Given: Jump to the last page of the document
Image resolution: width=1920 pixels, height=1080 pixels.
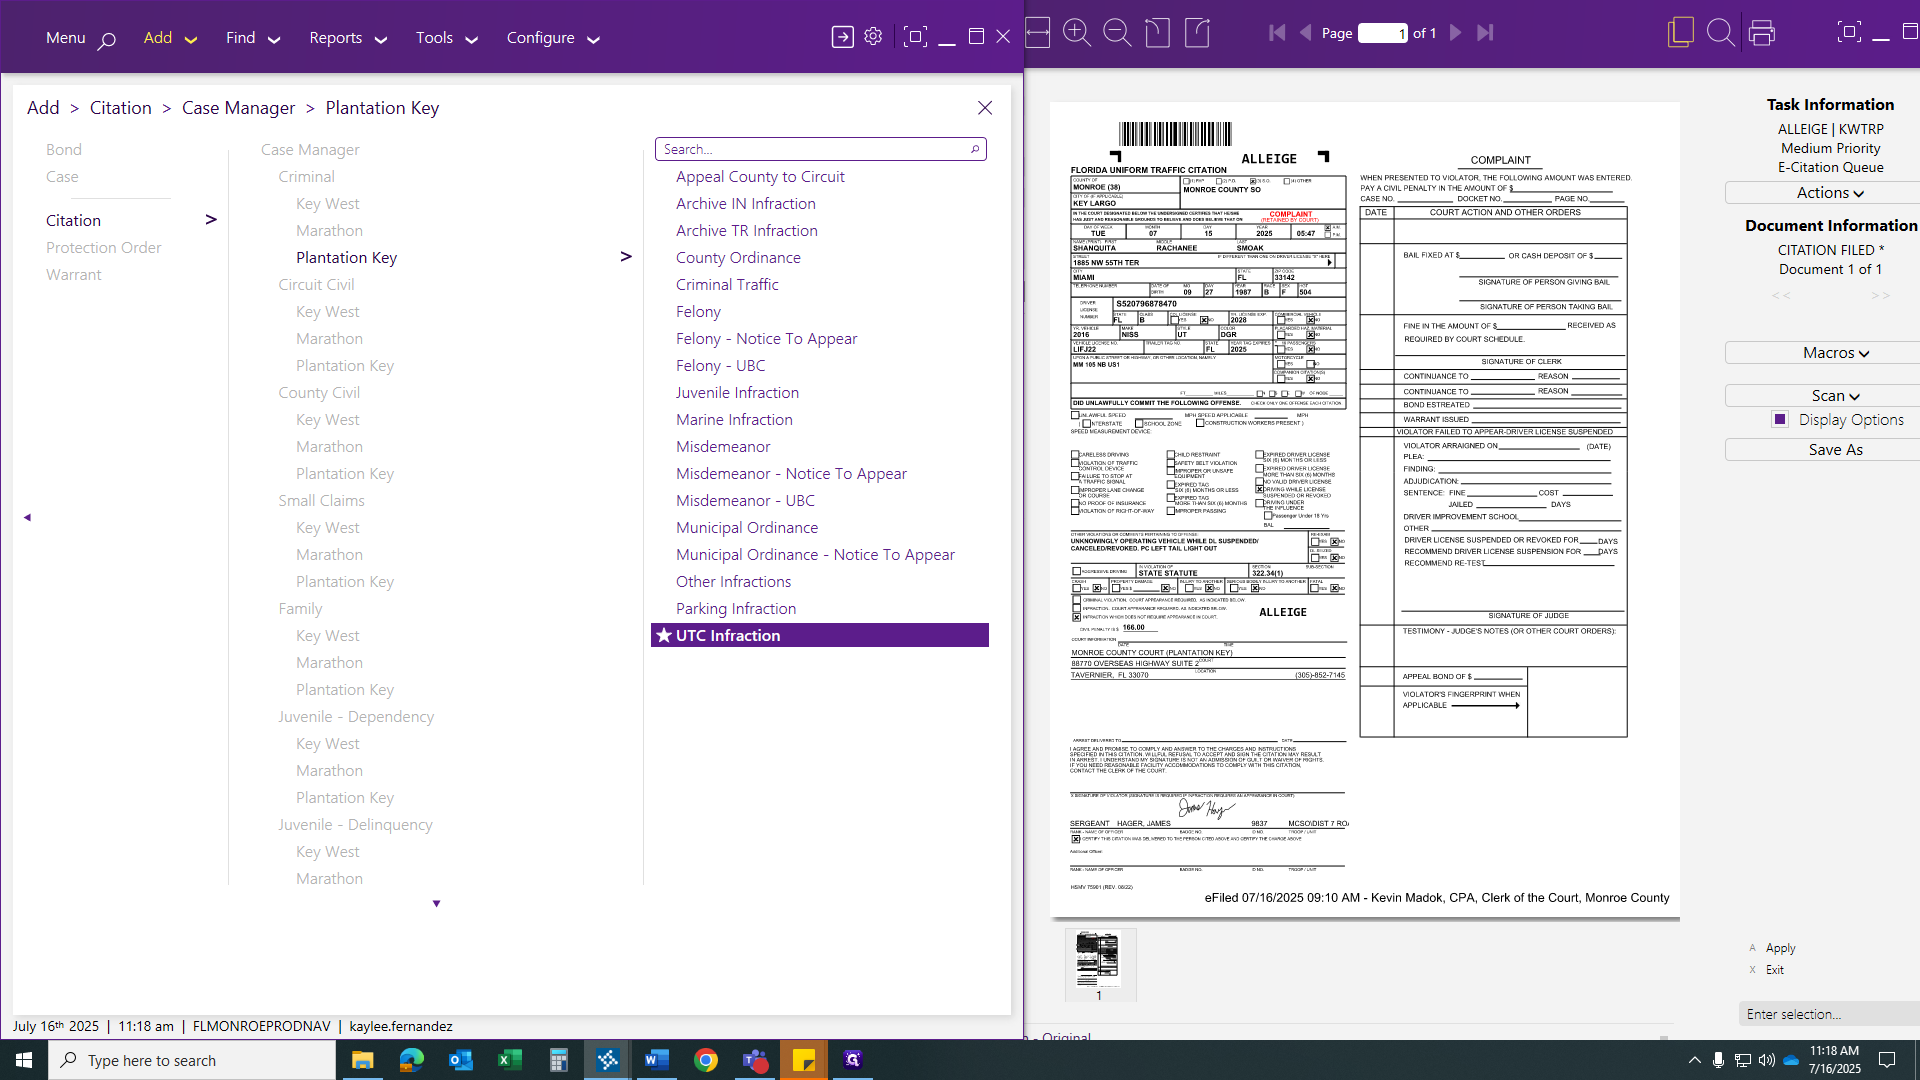Looking at the screenshot, I should [1486, 33].
